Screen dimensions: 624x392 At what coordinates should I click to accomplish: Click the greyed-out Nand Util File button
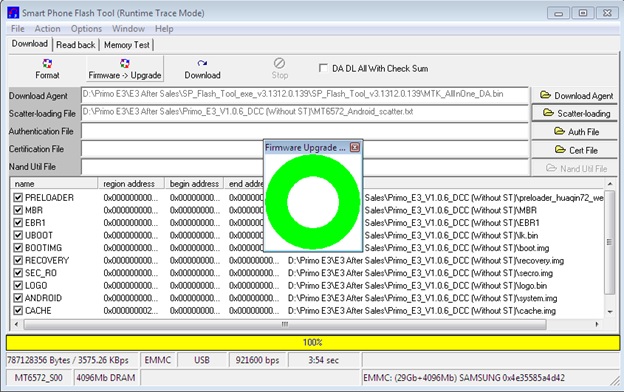click(576, 168)
